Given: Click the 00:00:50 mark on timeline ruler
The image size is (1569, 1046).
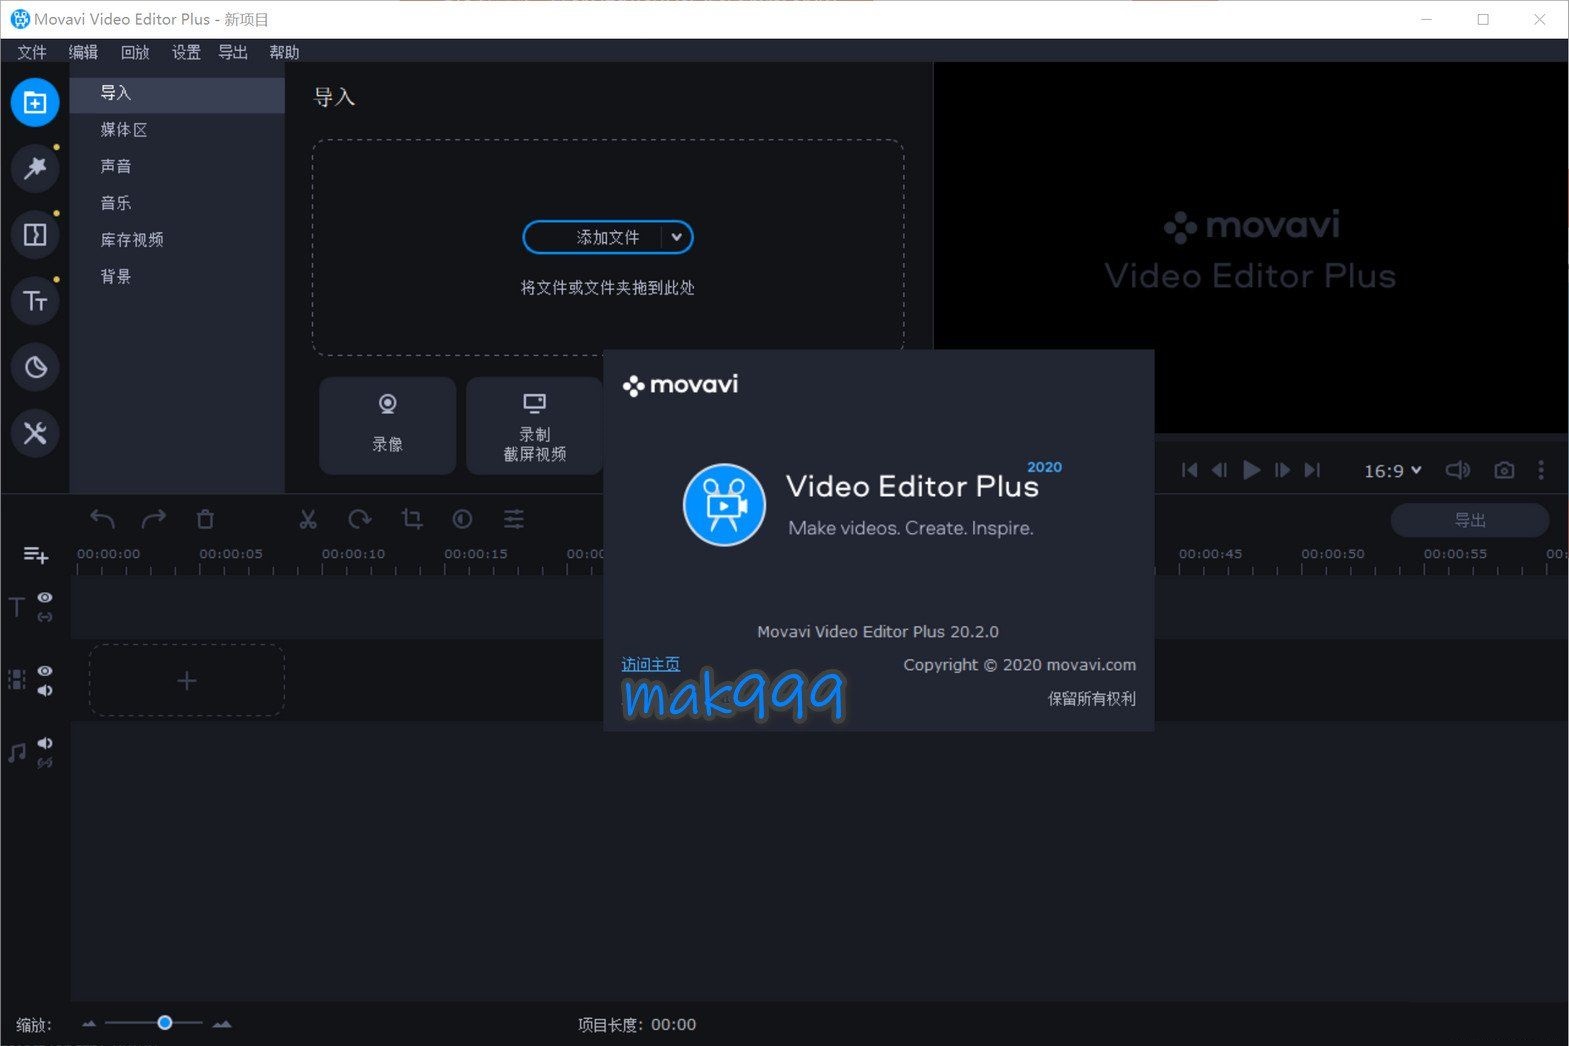Looking at the screenshot, I should [1332, 554].
